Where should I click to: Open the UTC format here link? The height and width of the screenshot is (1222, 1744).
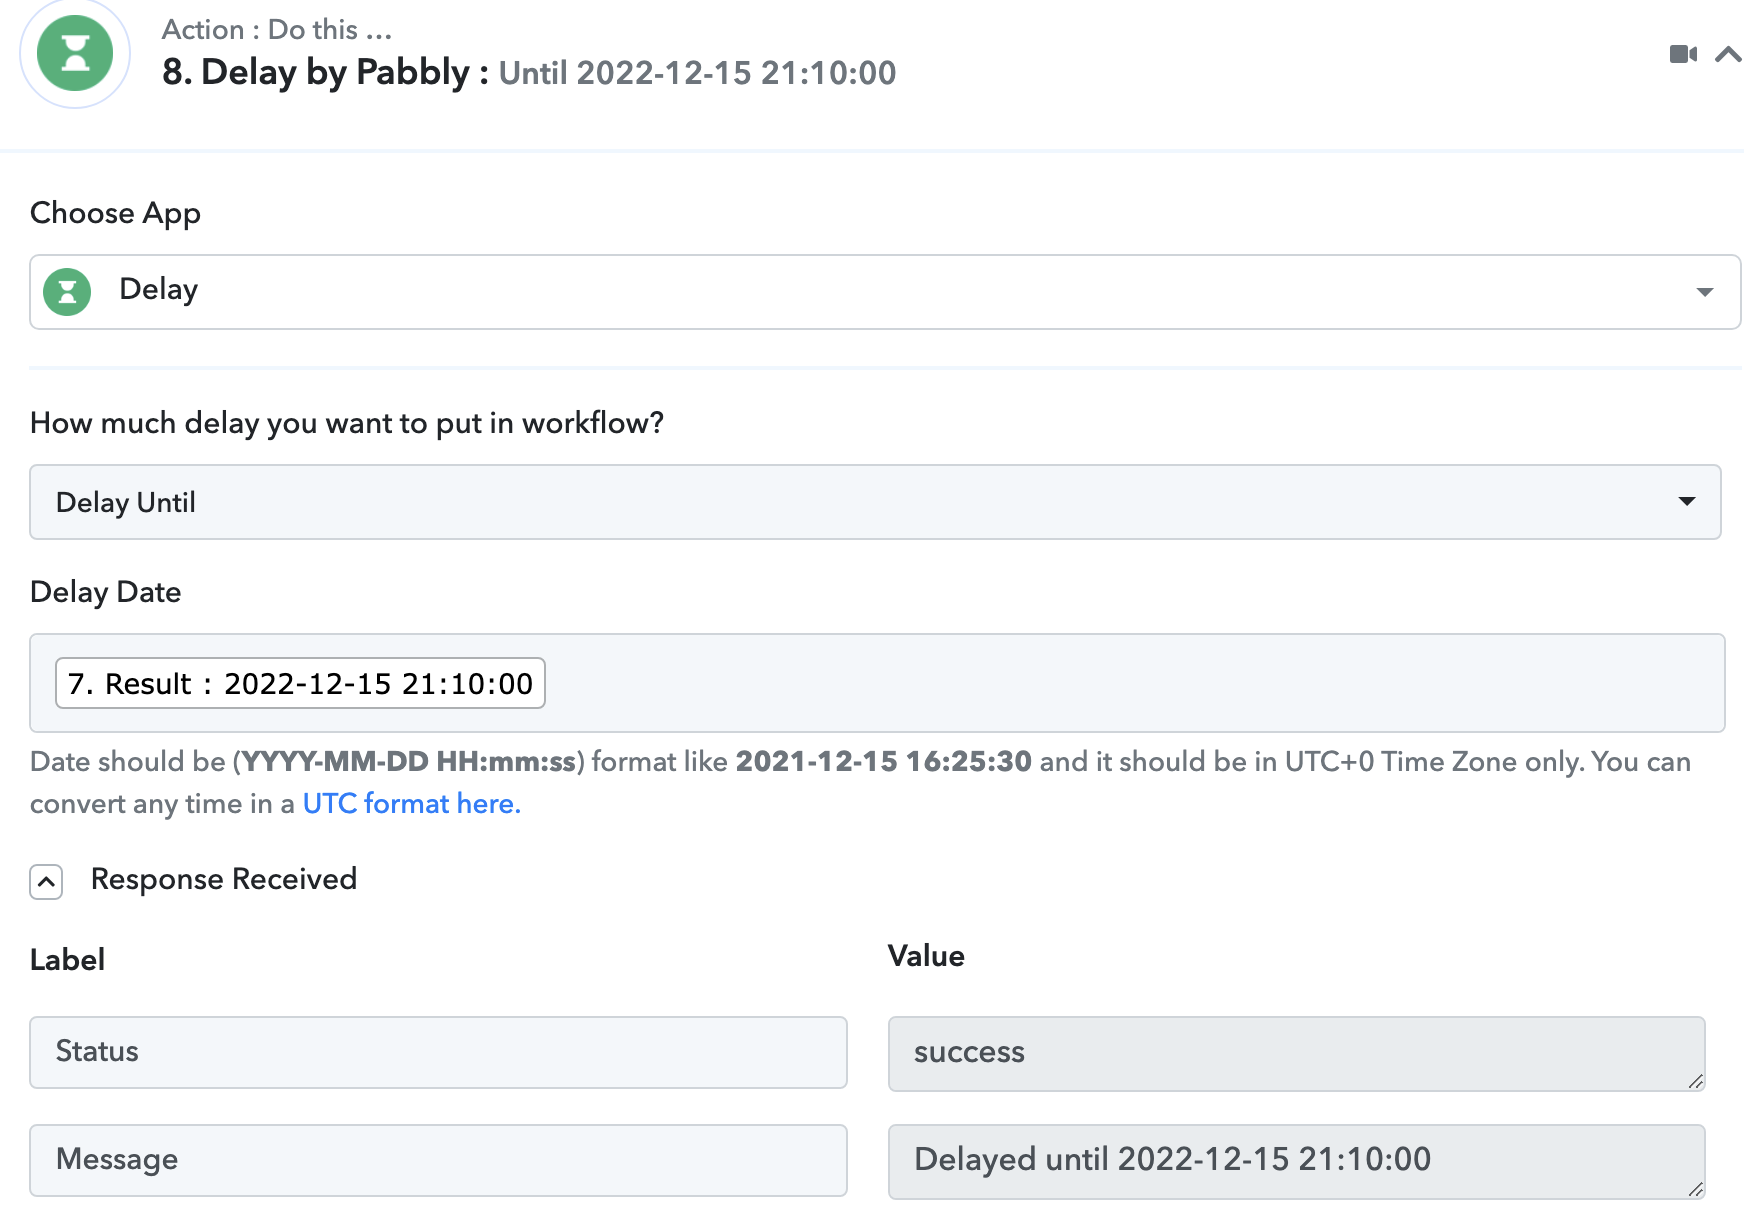(x=412, y=804)
